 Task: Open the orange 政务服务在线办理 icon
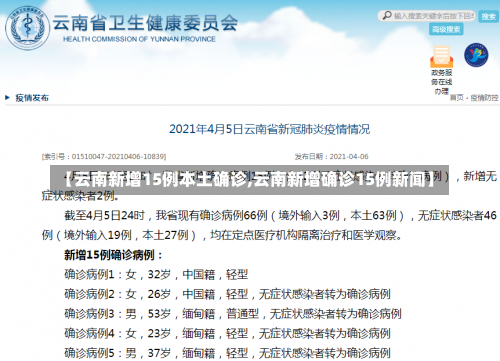click(x=441, y=57)
